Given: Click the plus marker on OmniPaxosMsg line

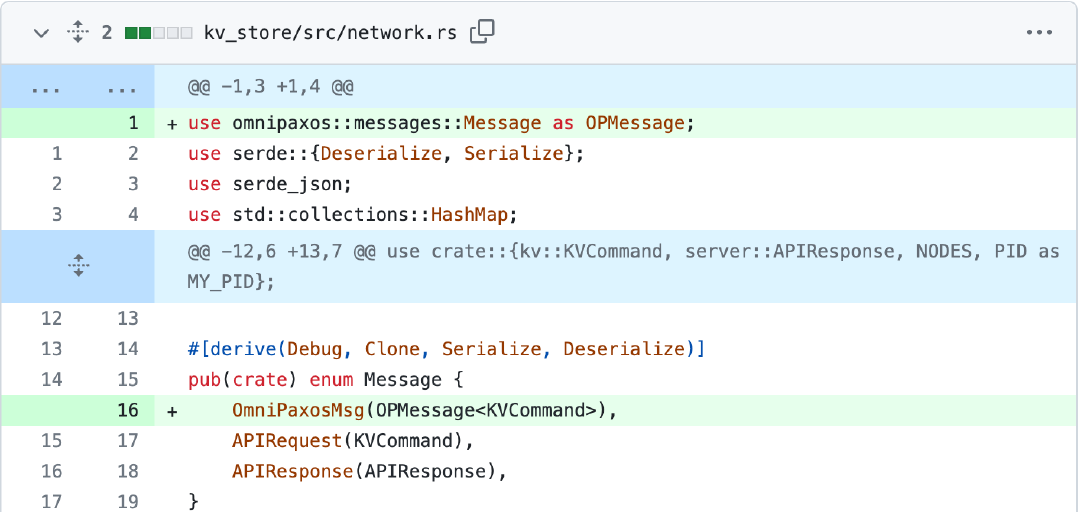Looking at the screenshot, I should click(172, 411).
